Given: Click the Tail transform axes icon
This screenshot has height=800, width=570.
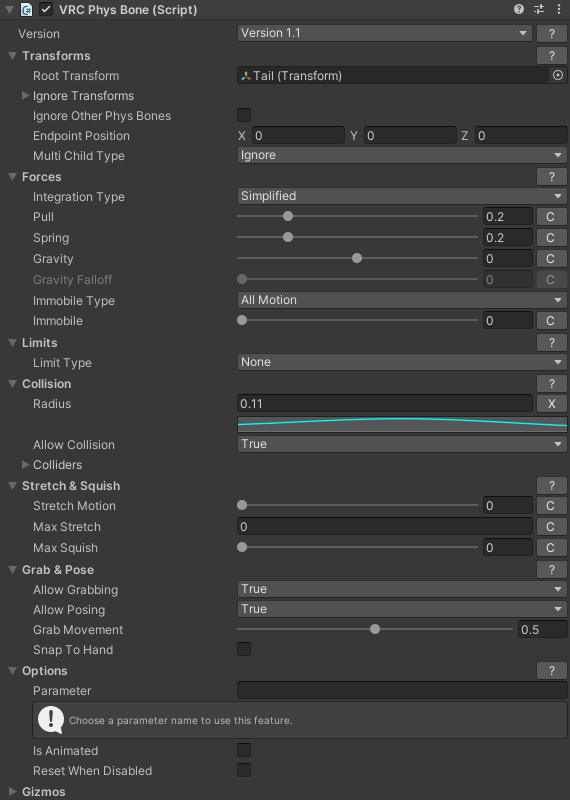Looking at the screenshot, I should click(246, 76).
